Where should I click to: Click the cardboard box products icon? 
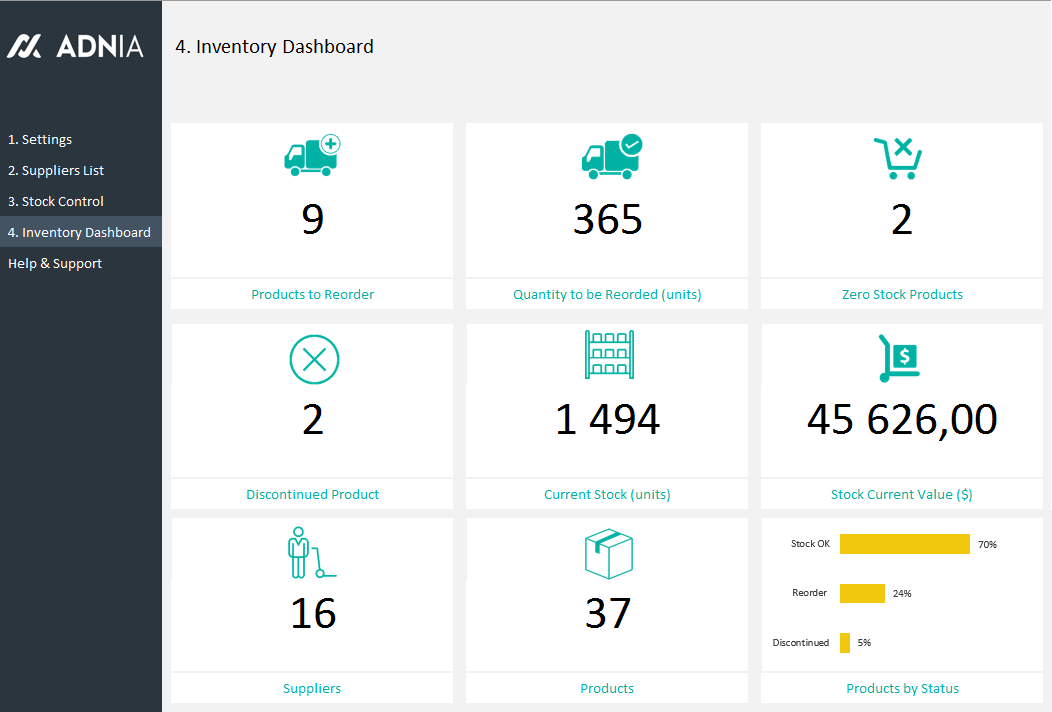pyautogui.click(x=608, y=553)
